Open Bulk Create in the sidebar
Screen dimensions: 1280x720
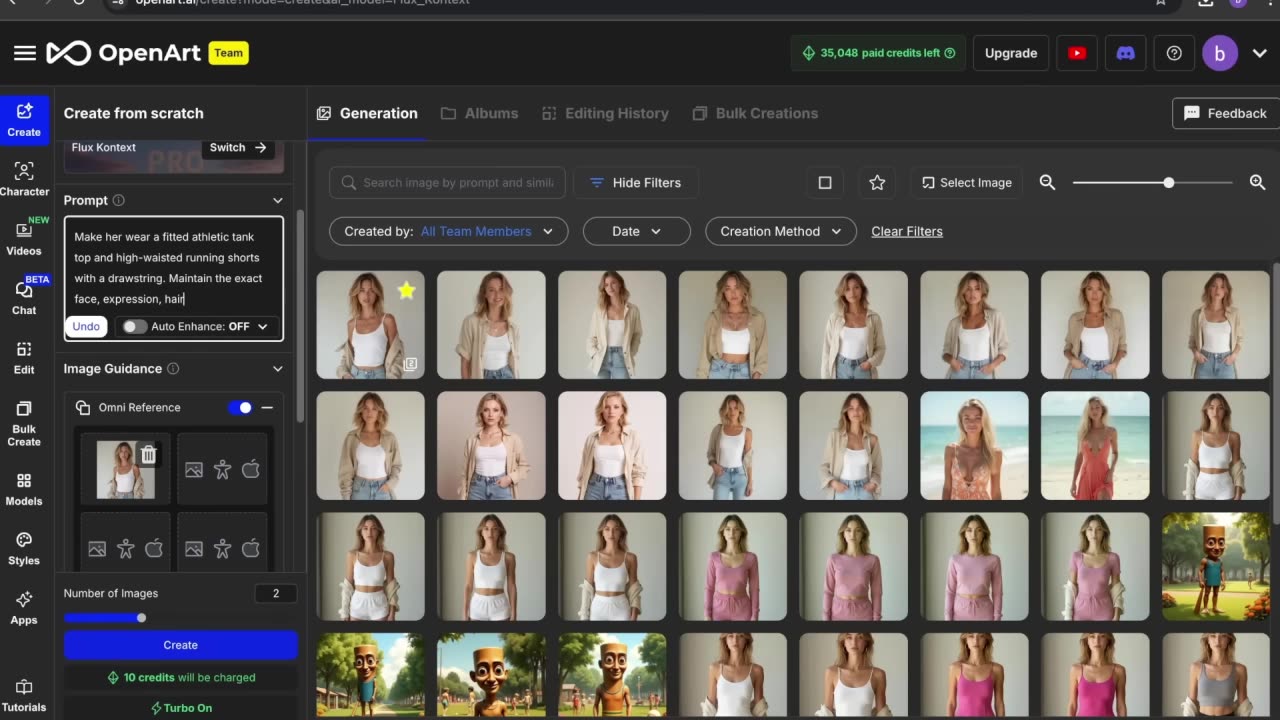pyautogui.click(x=24, y=423)
